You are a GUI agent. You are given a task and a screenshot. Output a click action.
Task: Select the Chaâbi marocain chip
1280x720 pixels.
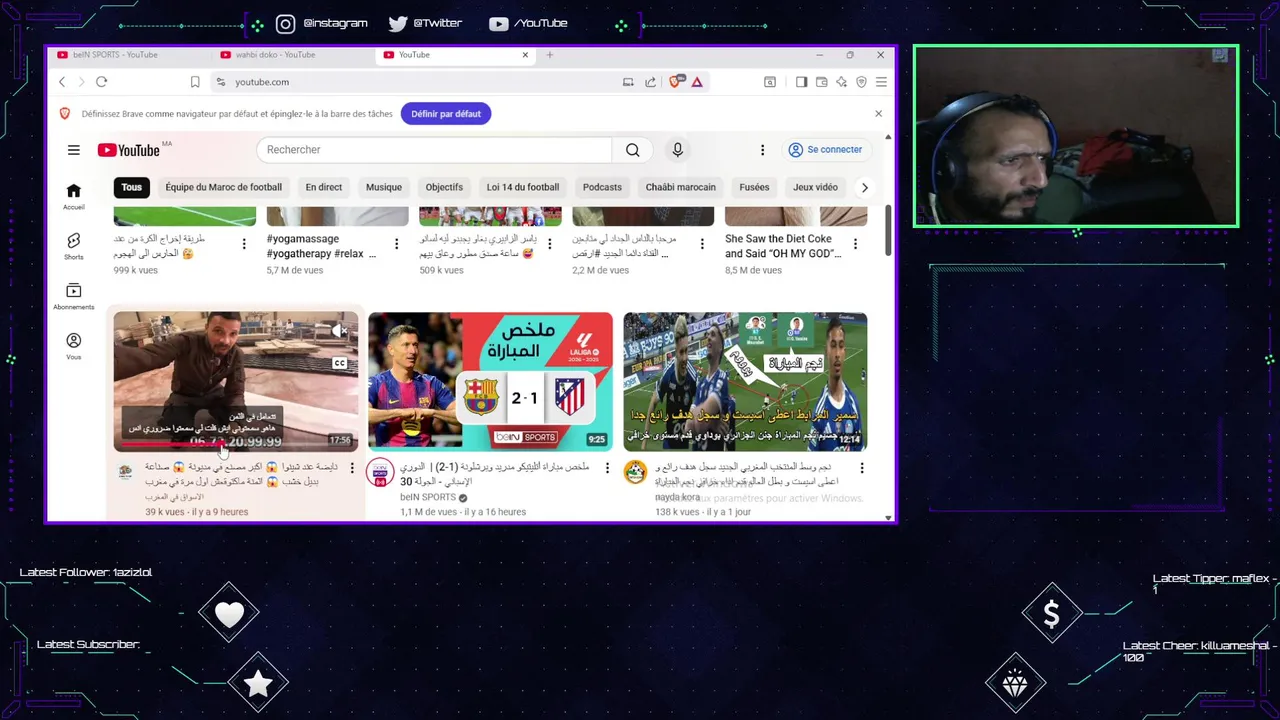[681, 187]
